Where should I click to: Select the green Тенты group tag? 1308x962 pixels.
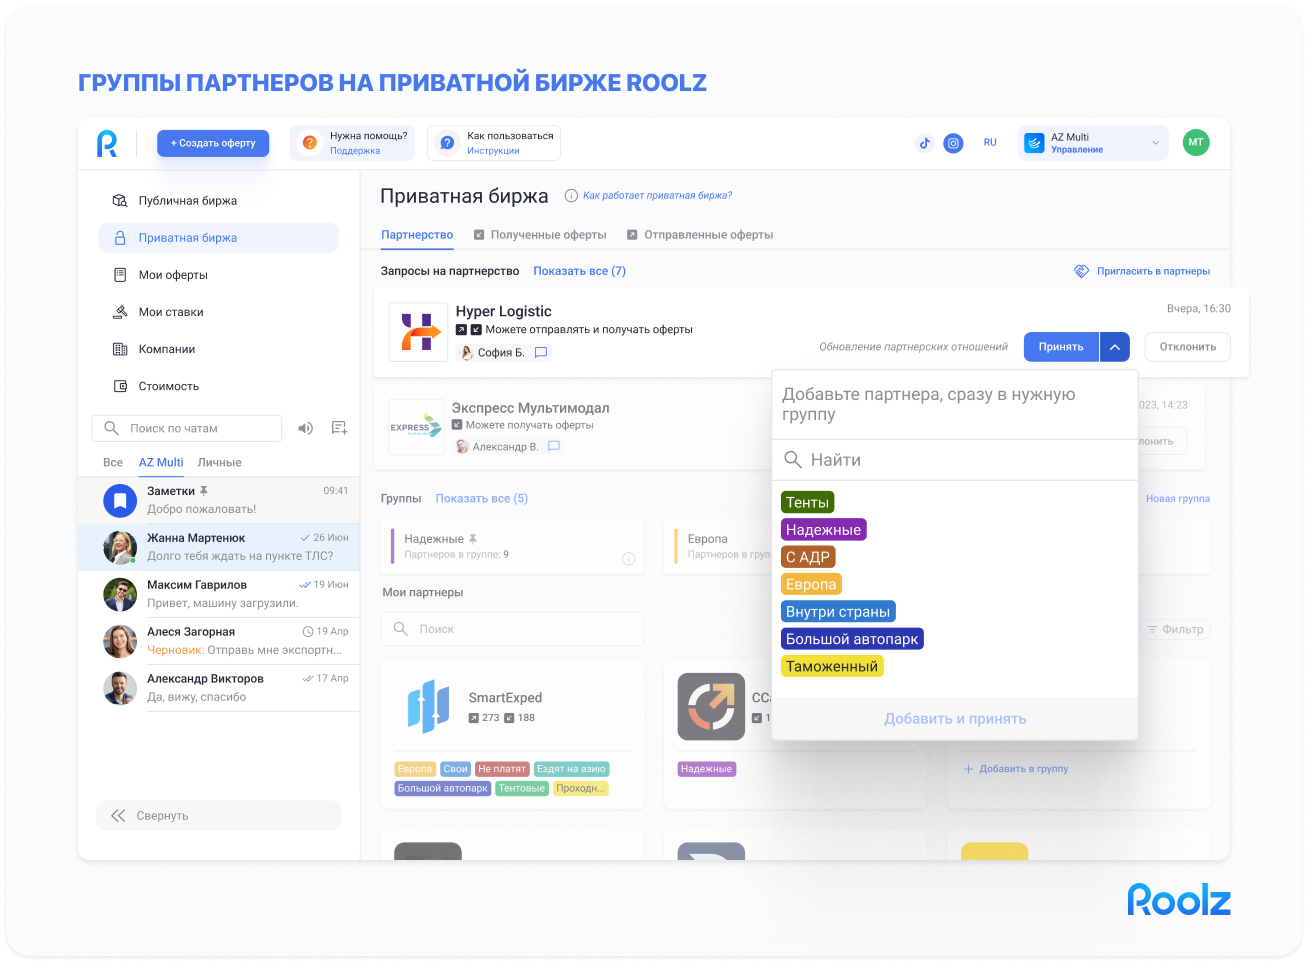click(807, 503)
